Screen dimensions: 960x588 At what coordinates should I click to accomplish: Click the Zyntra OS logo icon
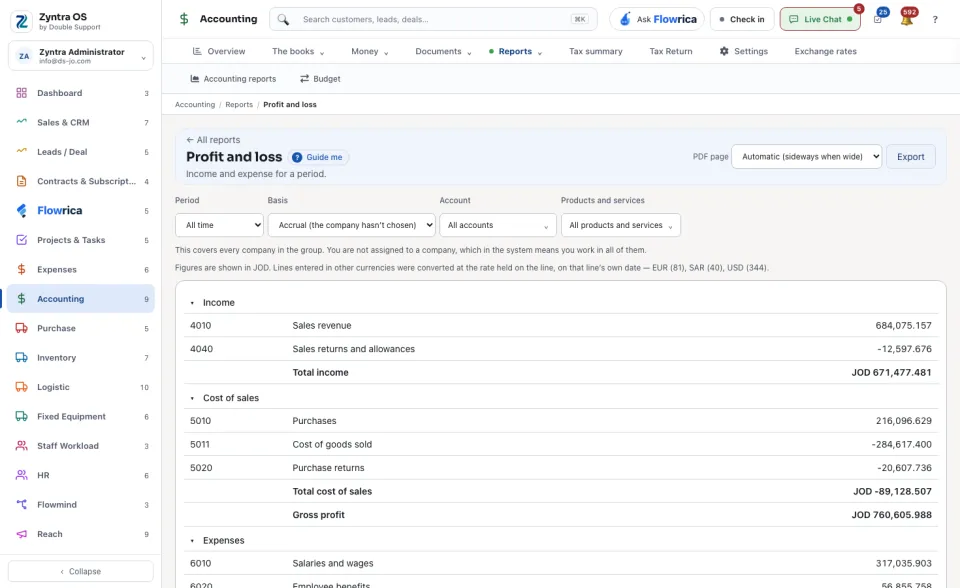pyautogui.click(x=22, y=21)
